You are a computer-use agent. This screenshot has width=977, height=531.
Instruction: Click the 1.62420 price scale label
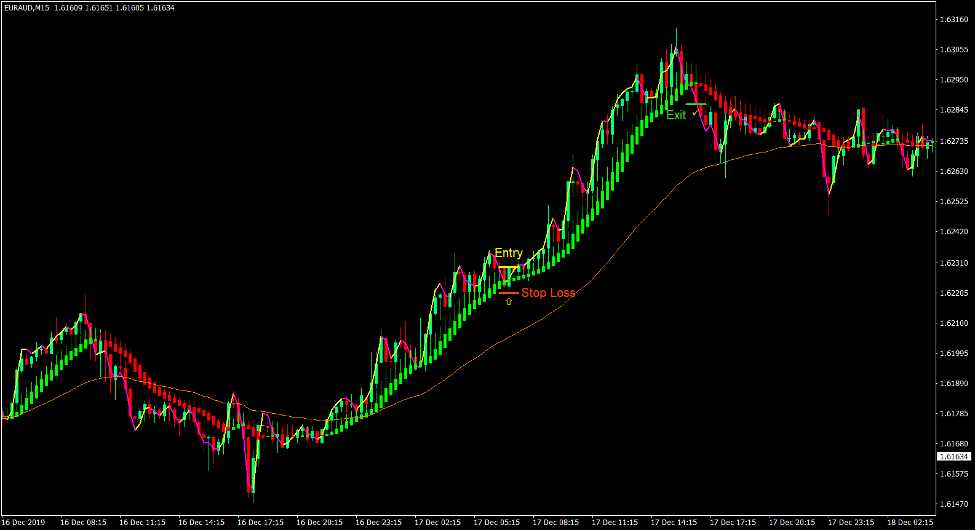tap(953, 232)
